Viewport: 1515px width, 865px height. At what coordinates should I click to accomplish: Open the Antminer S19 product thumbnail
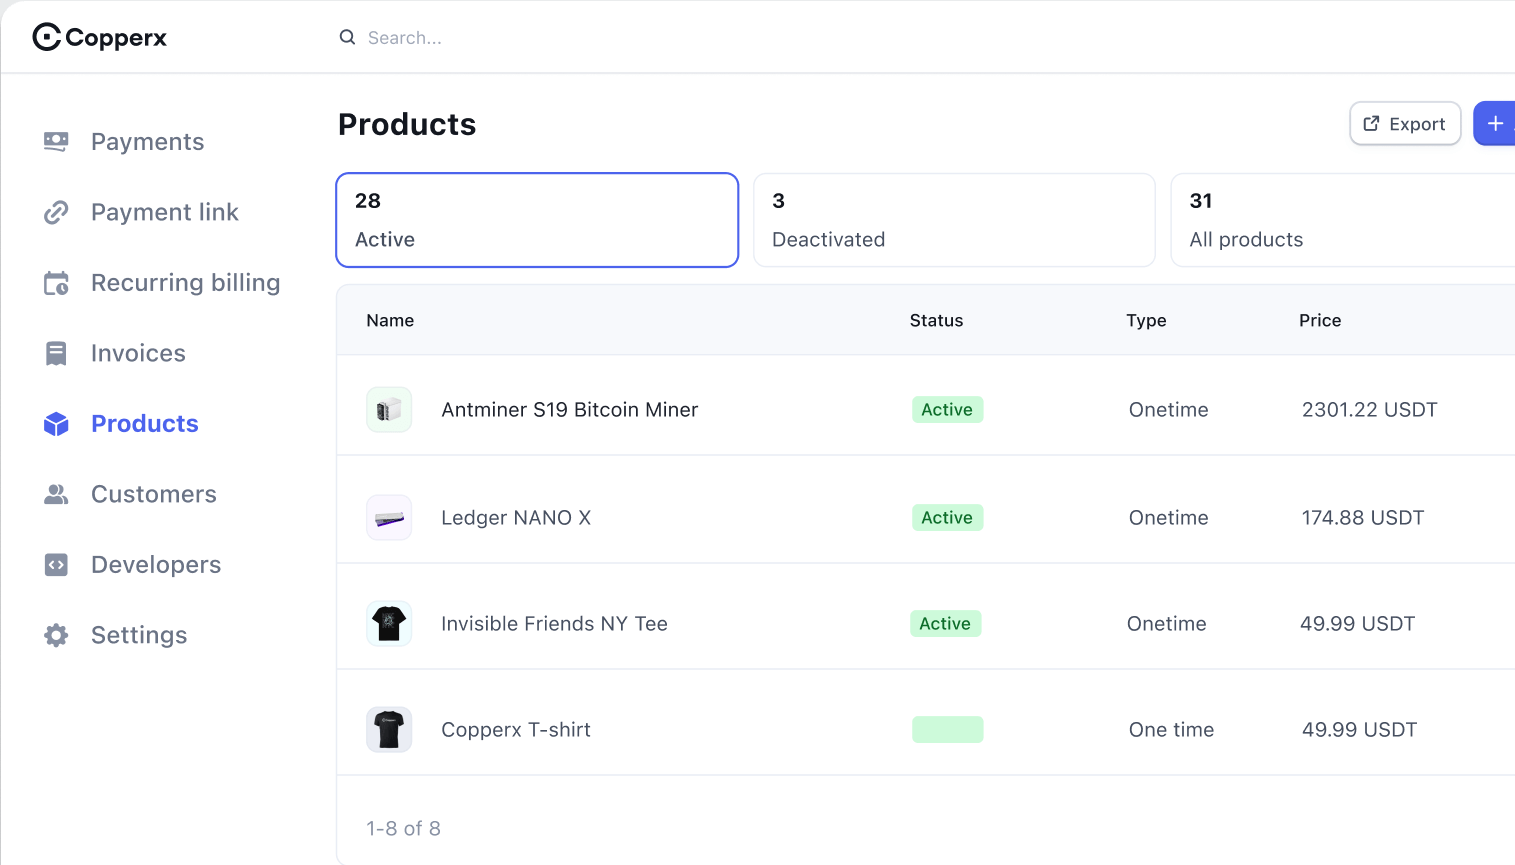(x=389, y=410)
